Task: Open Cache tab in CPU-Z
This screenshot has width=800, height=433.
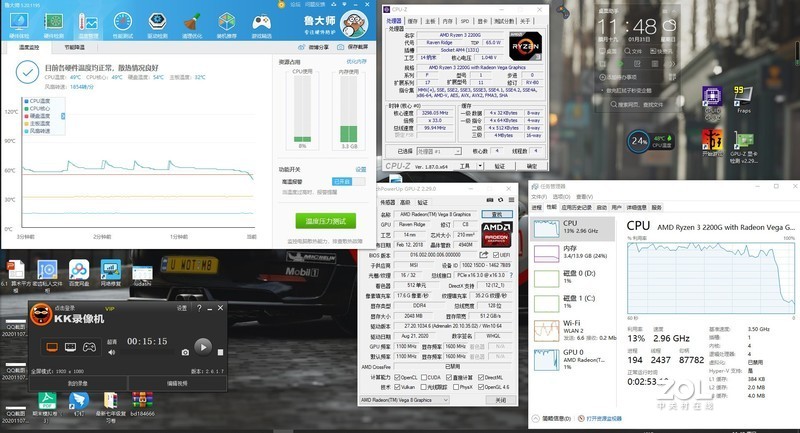Action: tap(412, 21)
